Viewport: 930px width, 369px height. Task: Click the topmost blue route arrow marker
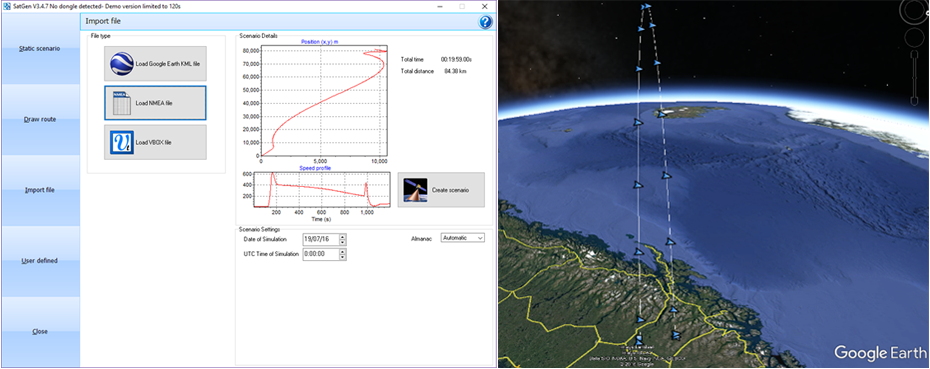tap(646, 6)
